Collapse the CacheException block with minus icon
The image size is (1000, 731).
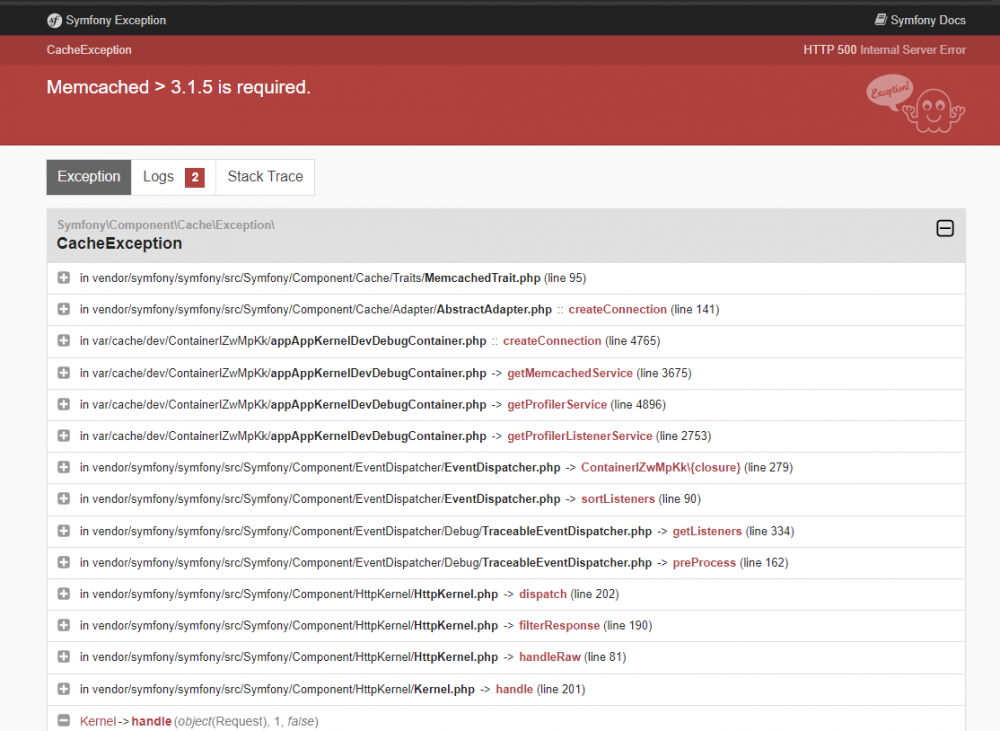pos(945,228)
